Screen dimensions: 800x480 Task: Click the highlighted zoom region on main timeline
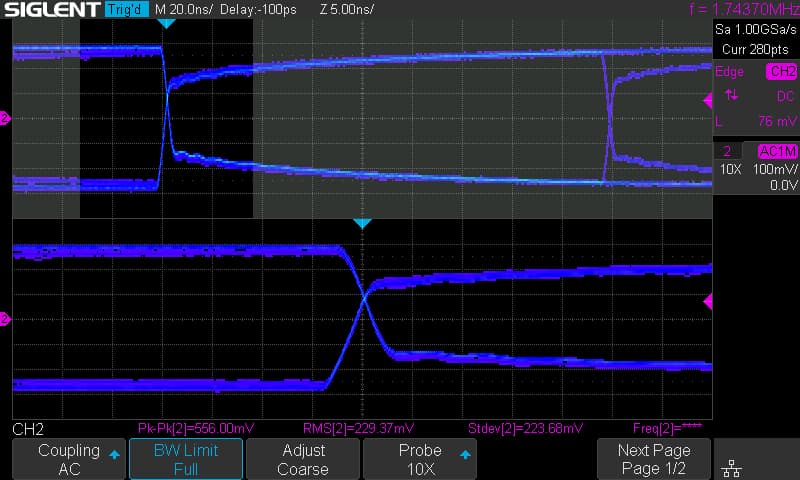coord(166,118)
